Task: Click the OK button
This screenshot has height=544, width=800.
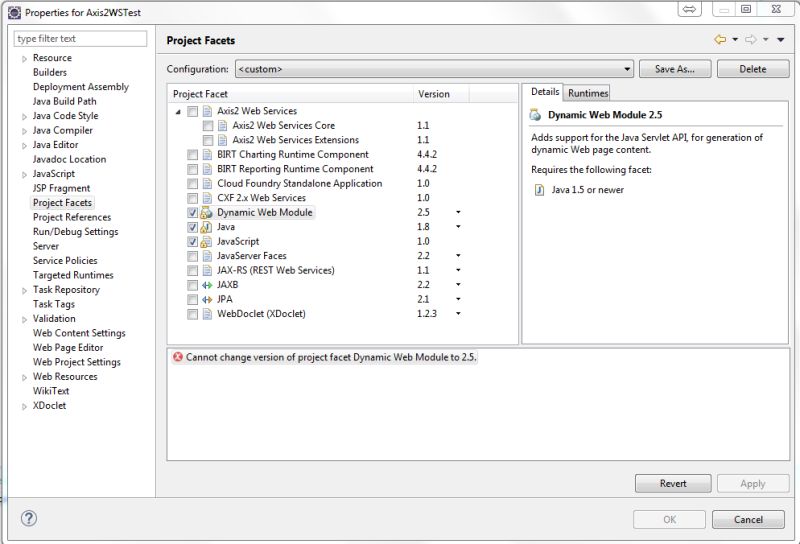Action: (x=669, y=520)
